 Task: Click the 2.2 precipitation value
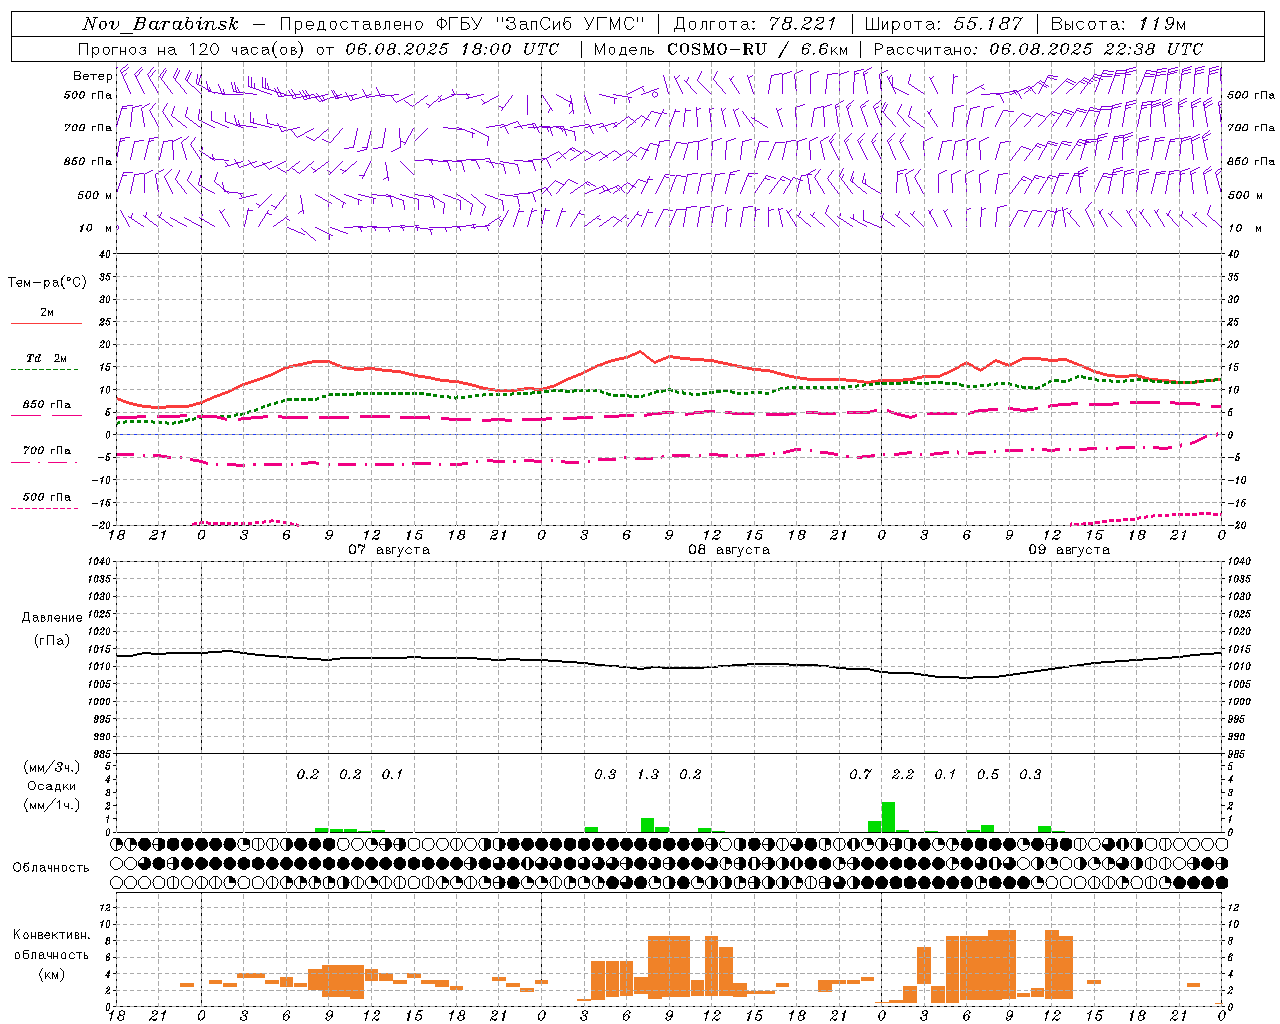[x=903, y=774]
